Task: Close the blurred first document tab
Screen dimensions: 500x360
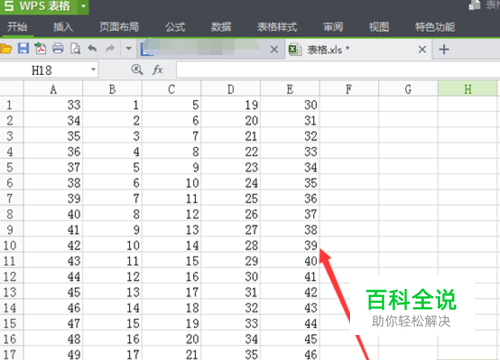Action: [274, 50]
